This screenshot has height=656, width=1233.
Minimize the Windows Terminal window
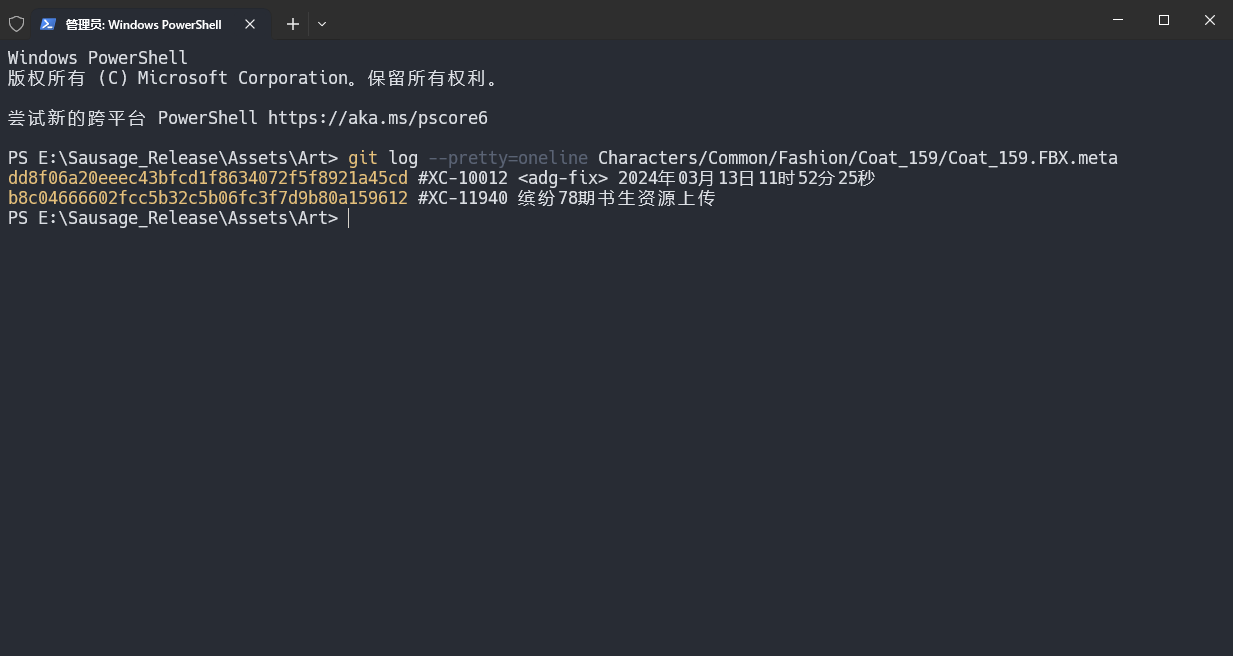(1117, 20)
